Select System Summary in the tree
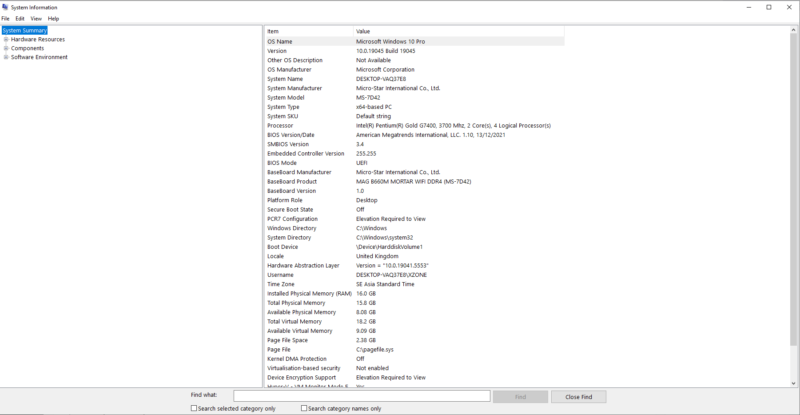The height and width of the screenshot is (415, 800). tap(24, 31)
